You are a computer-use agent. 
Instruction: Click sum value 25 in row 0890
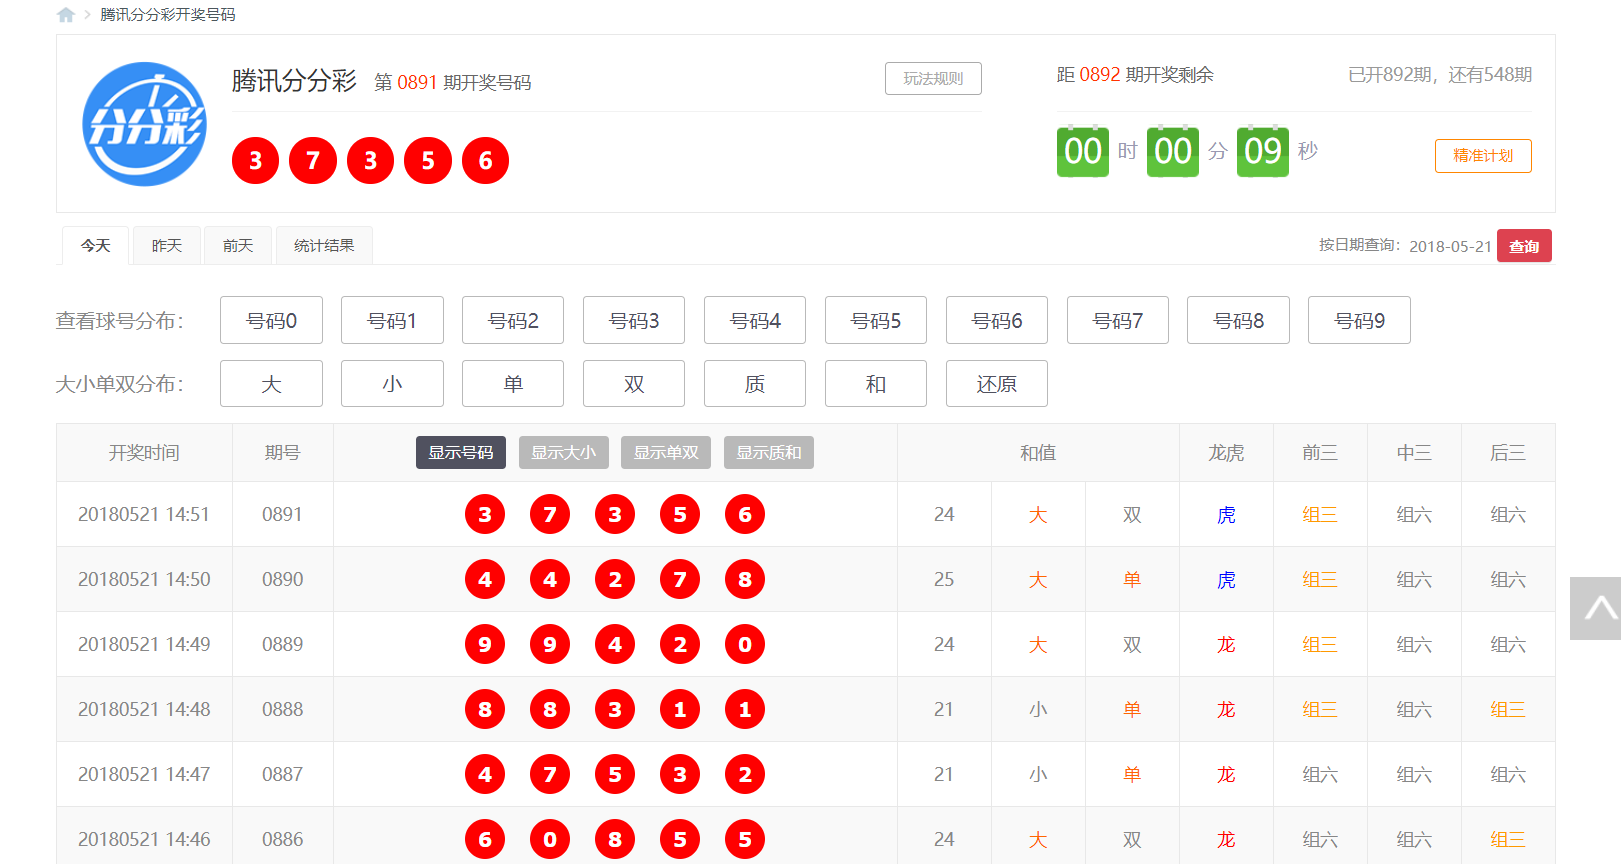point(944,579)
